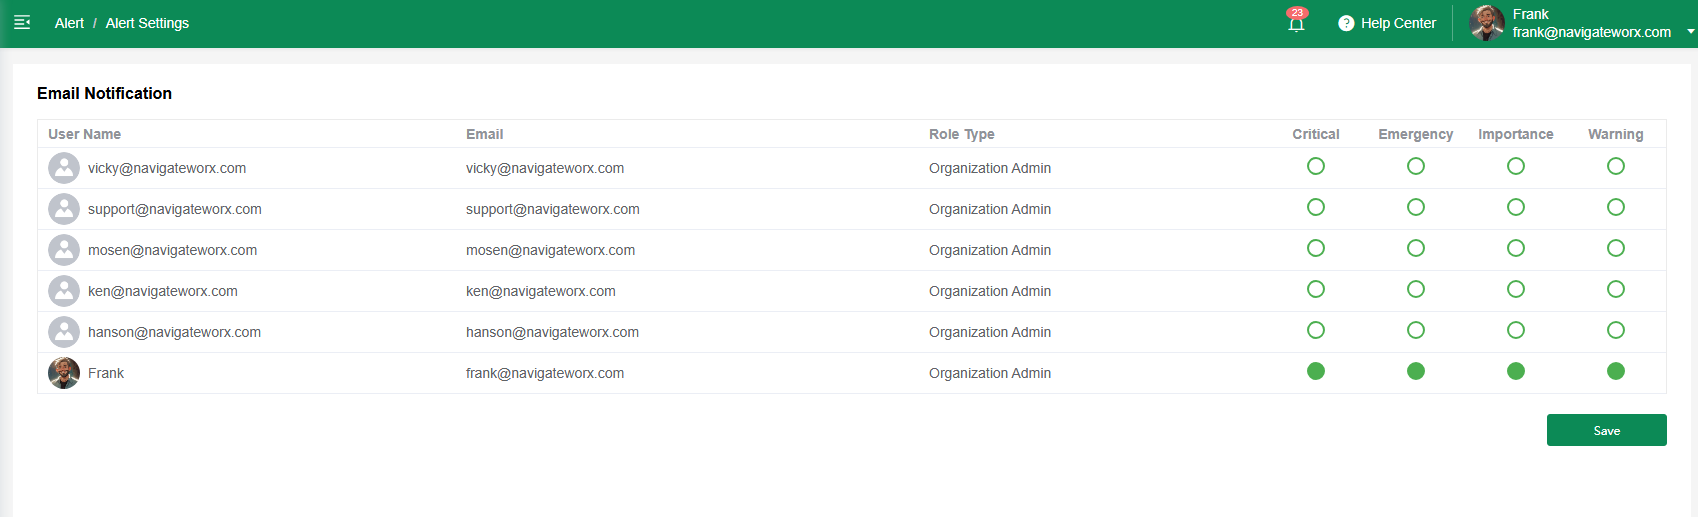Image resolution: width=1698 pixels, height=517 pixels.
Task: Click the avatar icon beside vicky@navigateworx.com
Action: tap(64, 168)
